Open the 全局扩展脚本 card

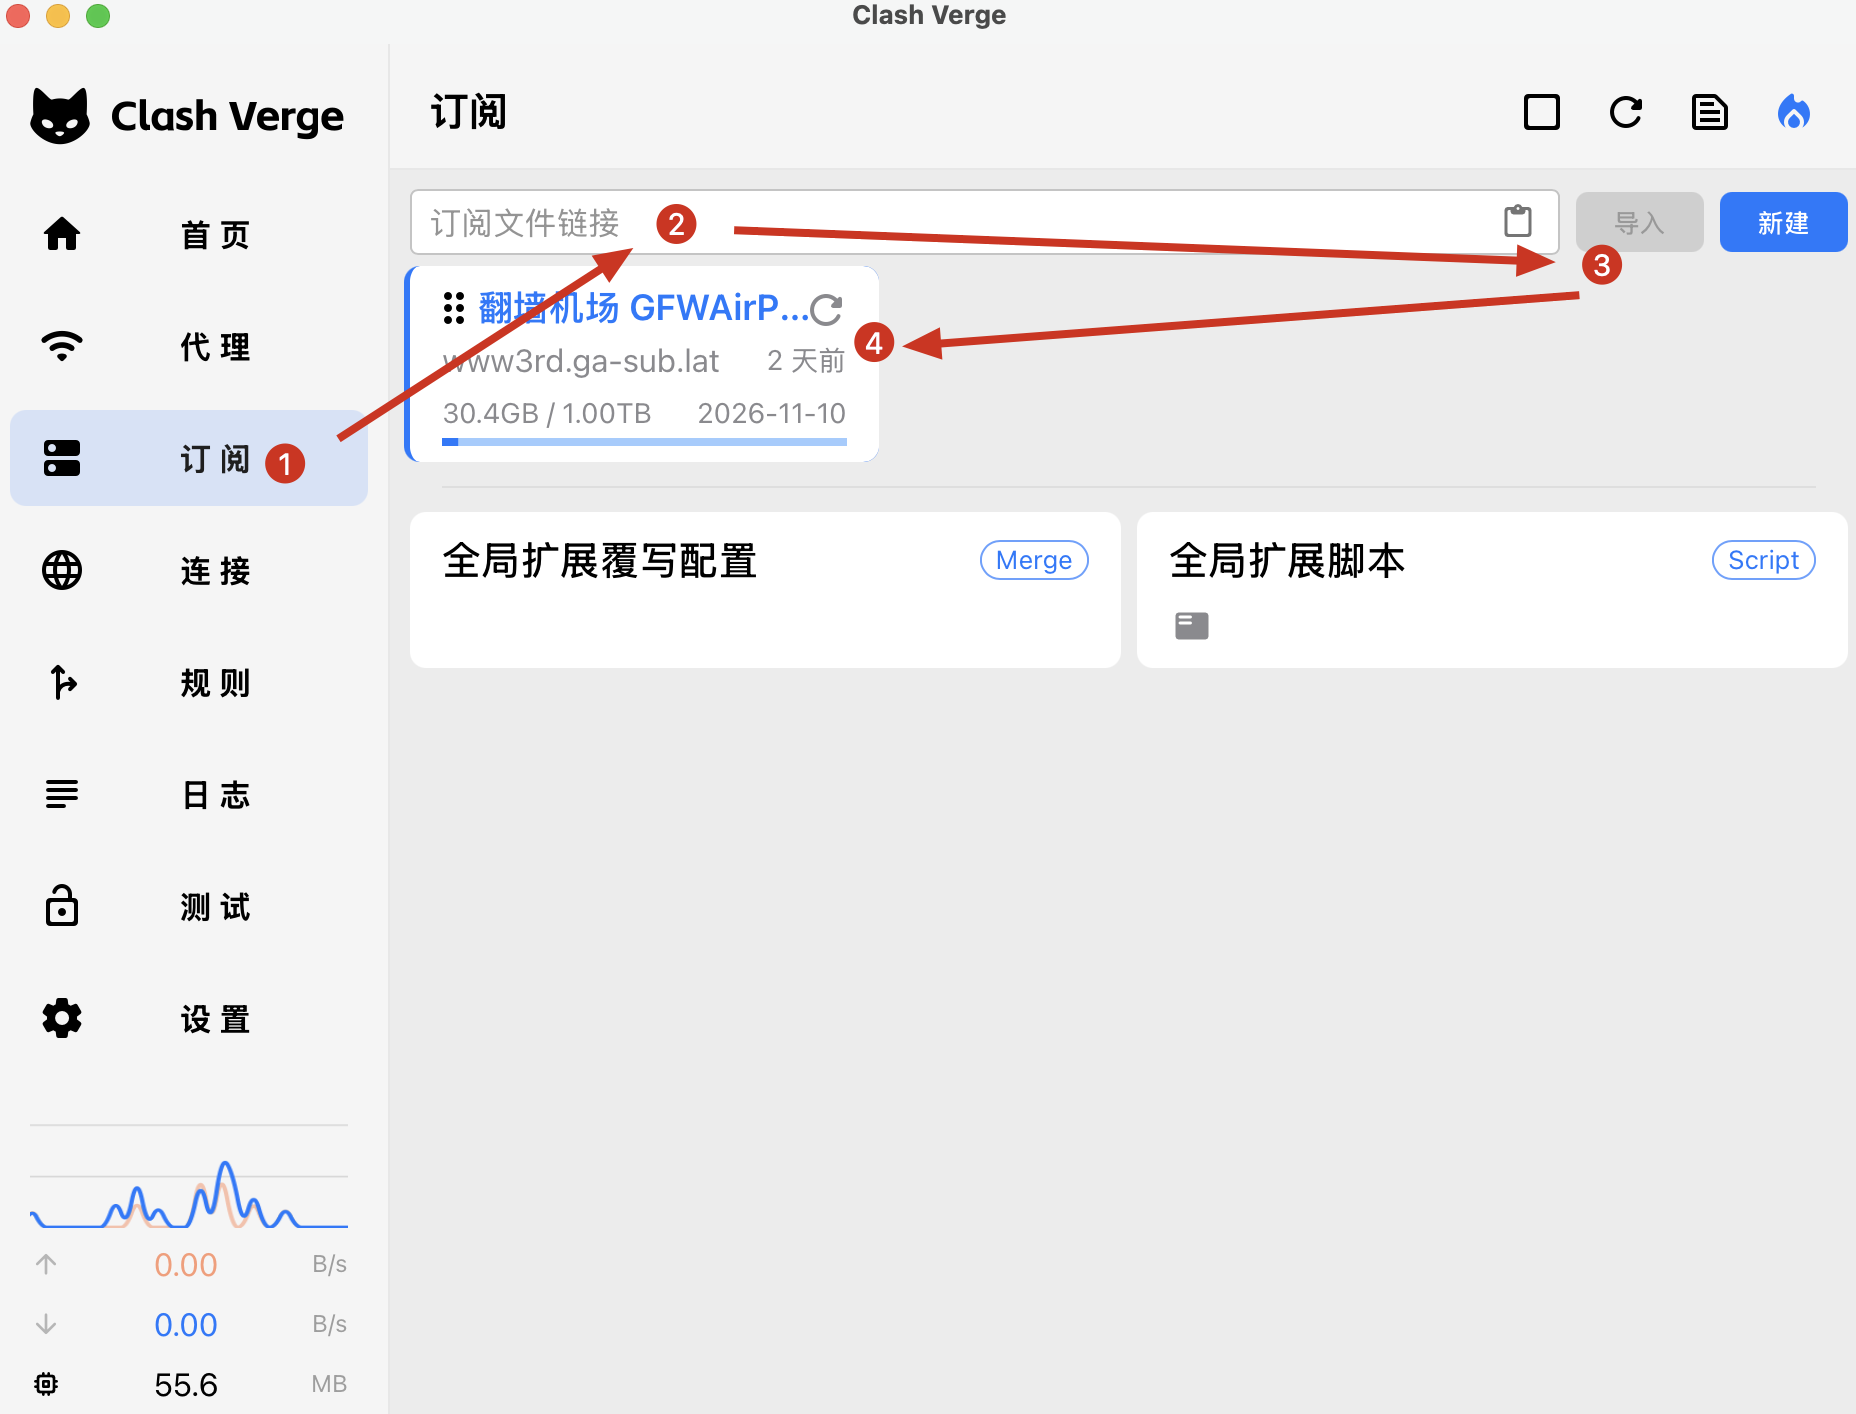point(1492,590)
